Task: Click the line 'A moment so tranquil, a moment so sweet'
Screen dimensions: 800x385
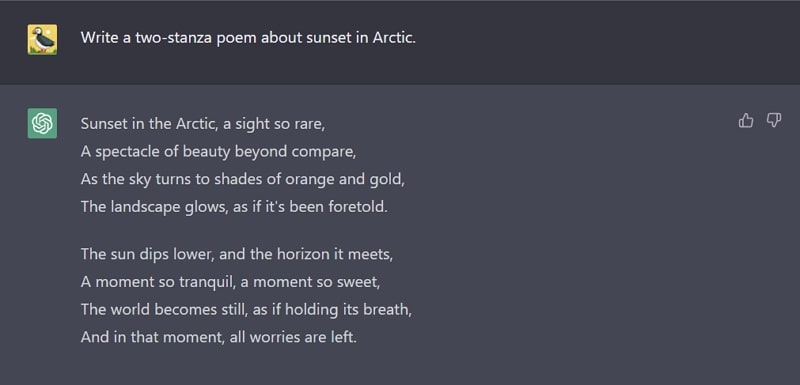Action: tap(230, 281)
